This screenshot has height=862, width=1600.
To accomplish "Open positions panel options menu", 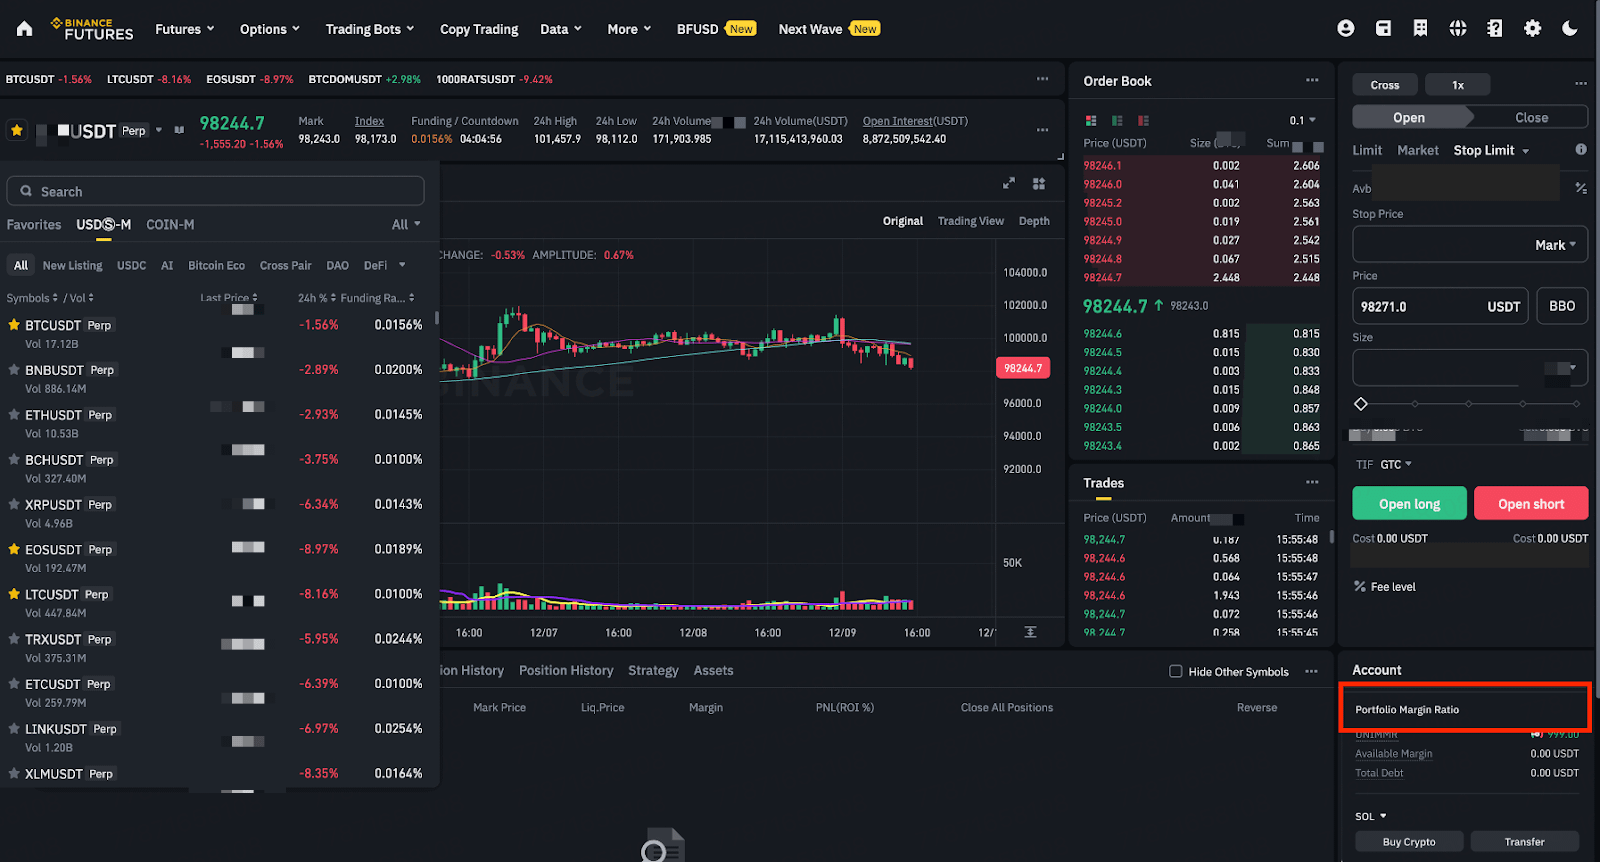I will point(1312,671).
